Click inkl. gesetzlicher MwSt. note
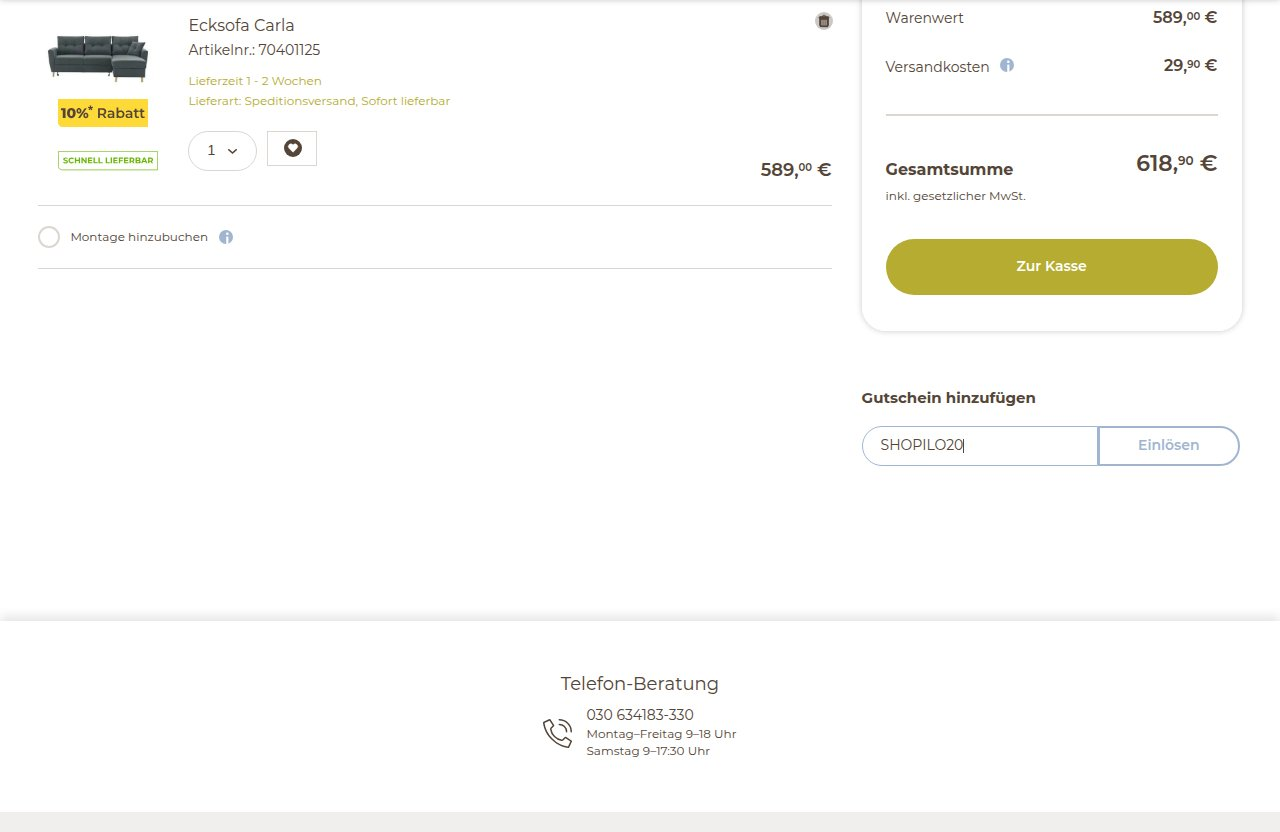 (955, 196)
